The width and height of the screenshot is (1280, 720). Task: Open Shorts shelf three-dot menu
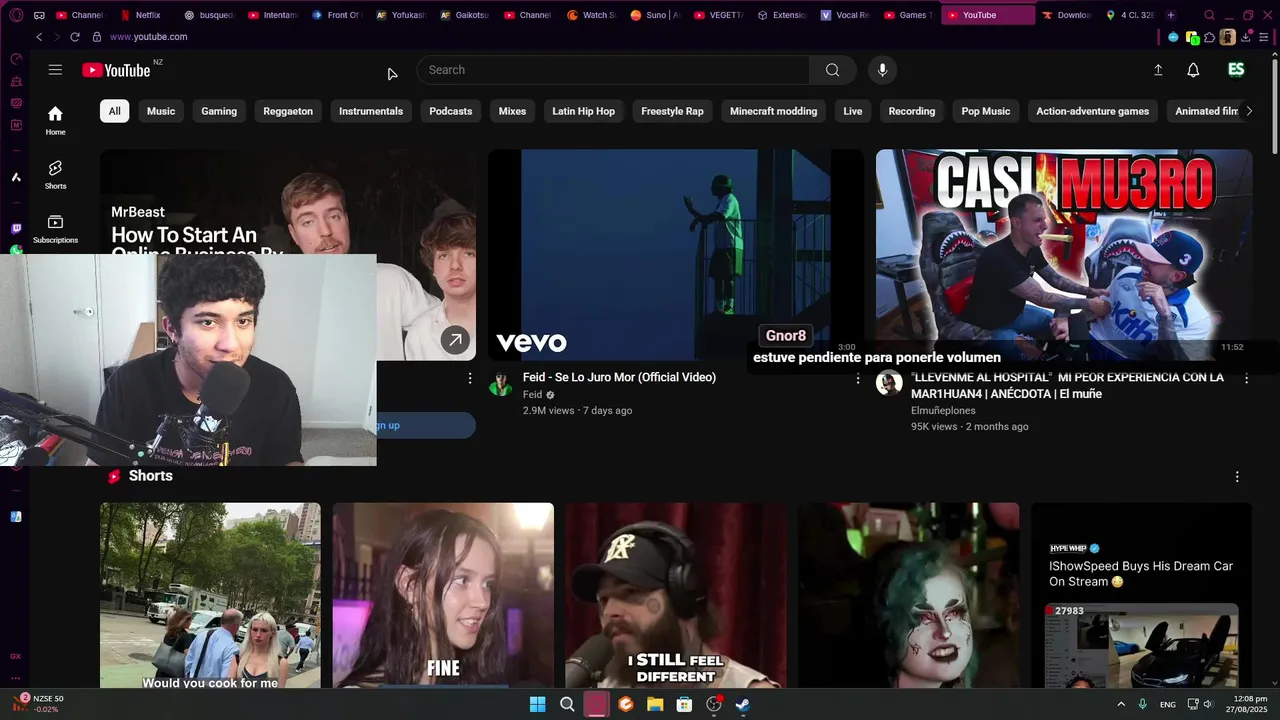click(1237, 477)
